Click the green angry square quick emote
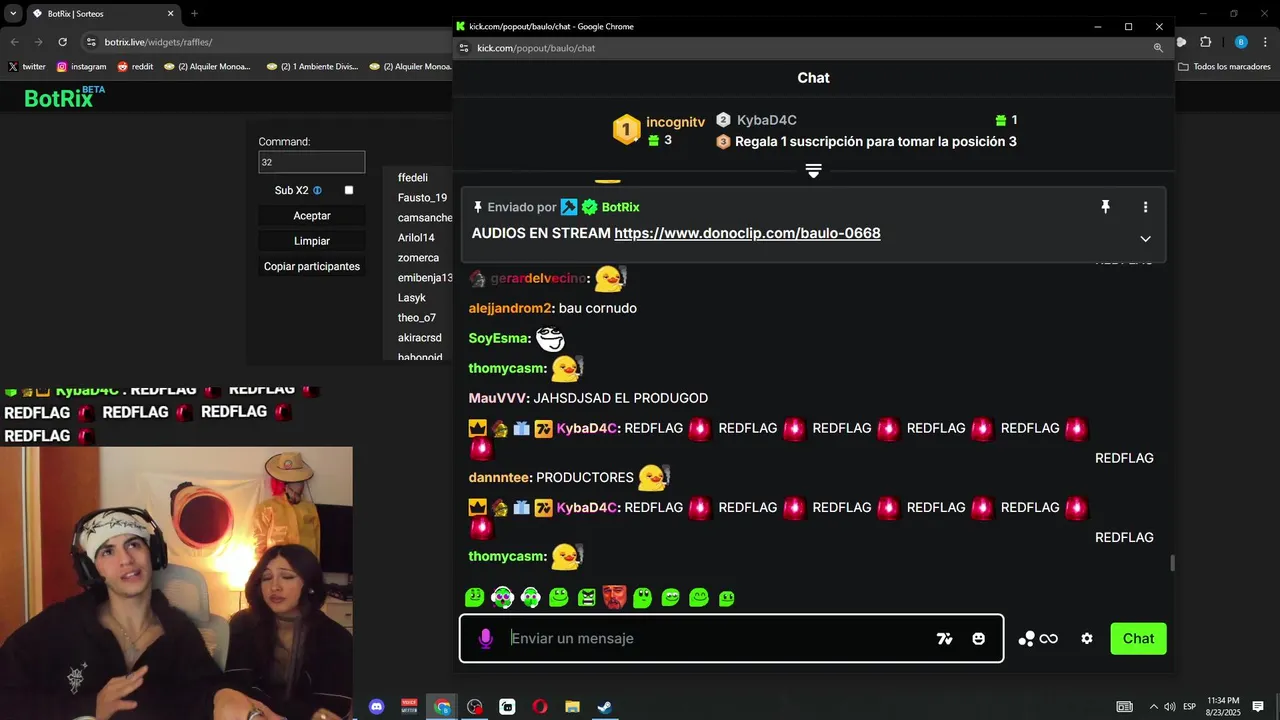 coord(586,597)
